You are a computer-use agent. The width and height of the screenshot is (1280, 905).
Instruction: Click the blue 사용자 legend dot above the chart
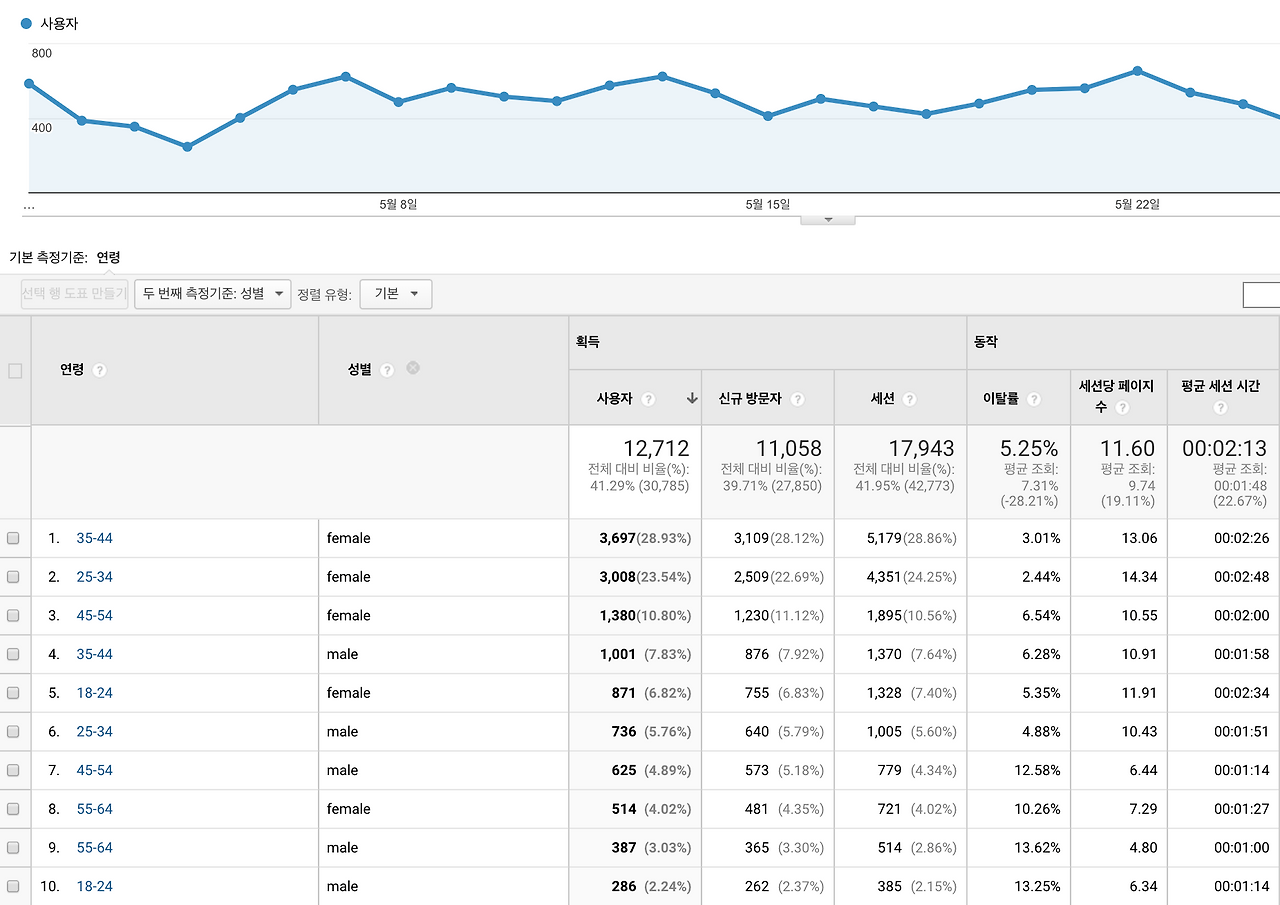26,24
